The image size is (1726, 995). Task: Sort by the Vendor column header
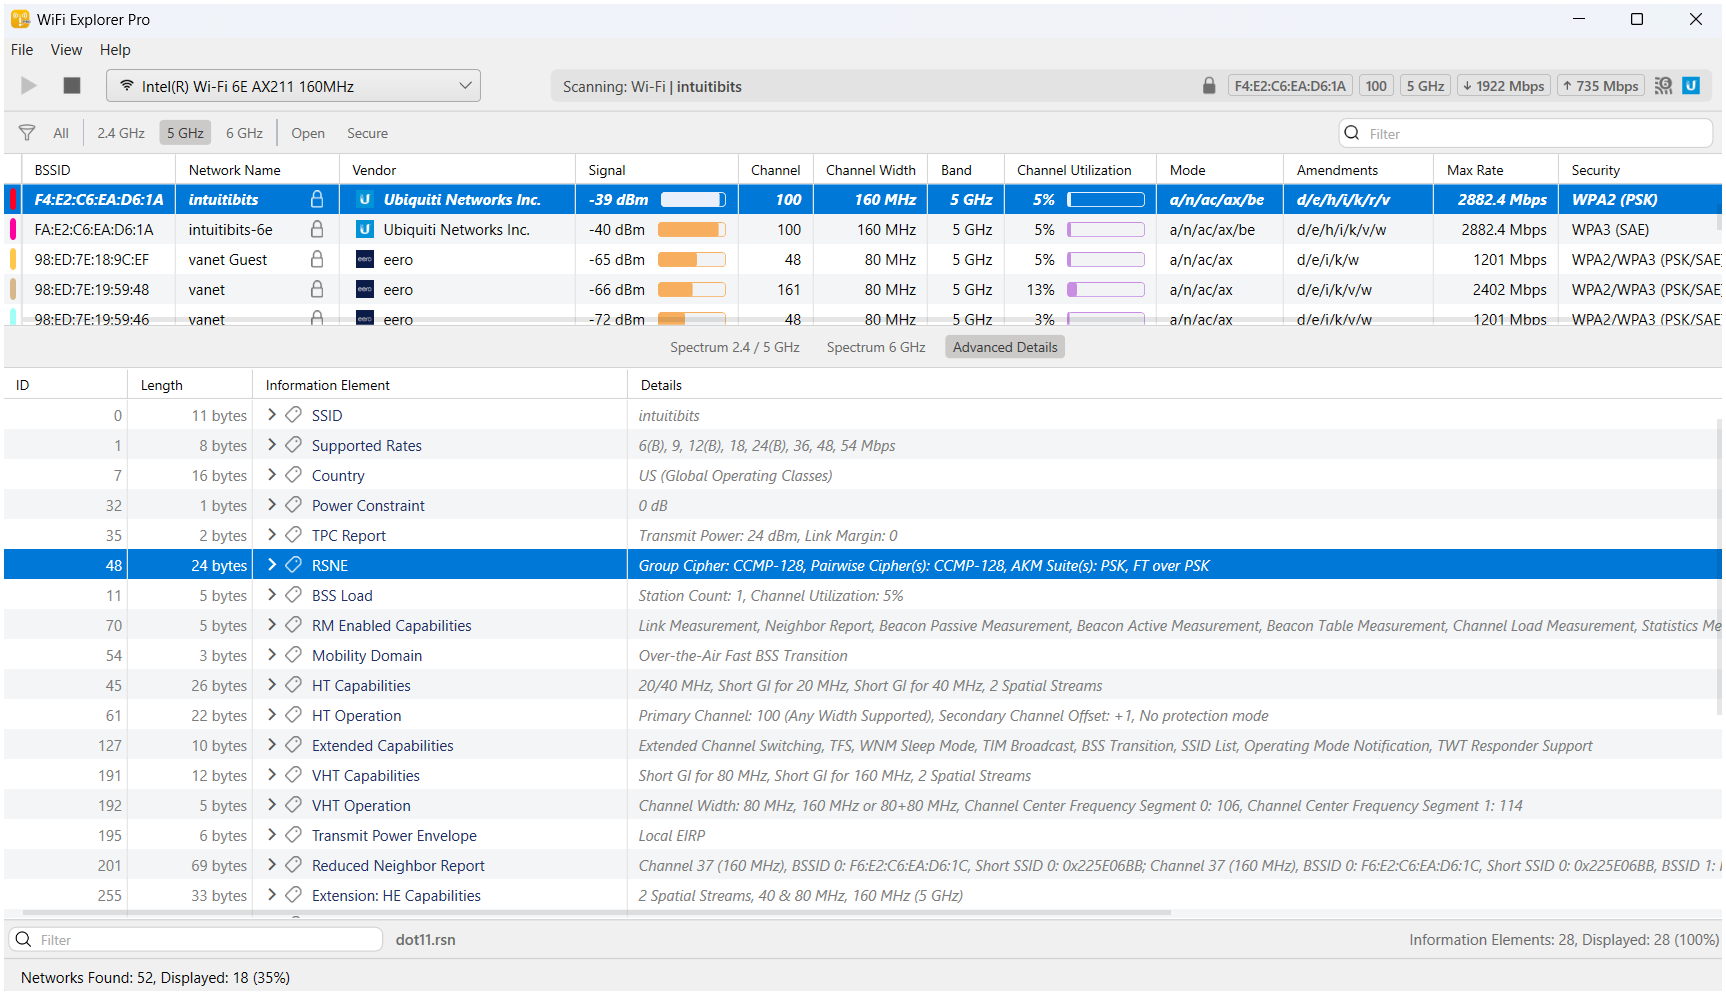458,170
